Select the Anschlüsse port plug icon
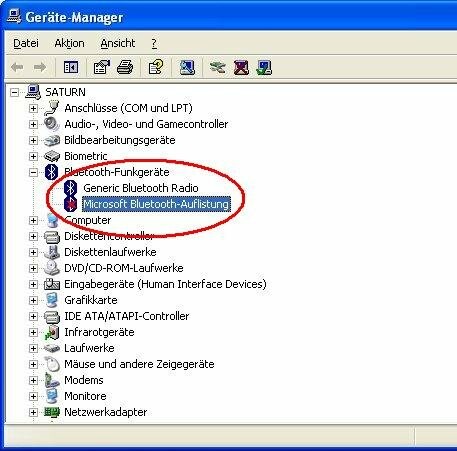457x451 pixels. [52, 108]
